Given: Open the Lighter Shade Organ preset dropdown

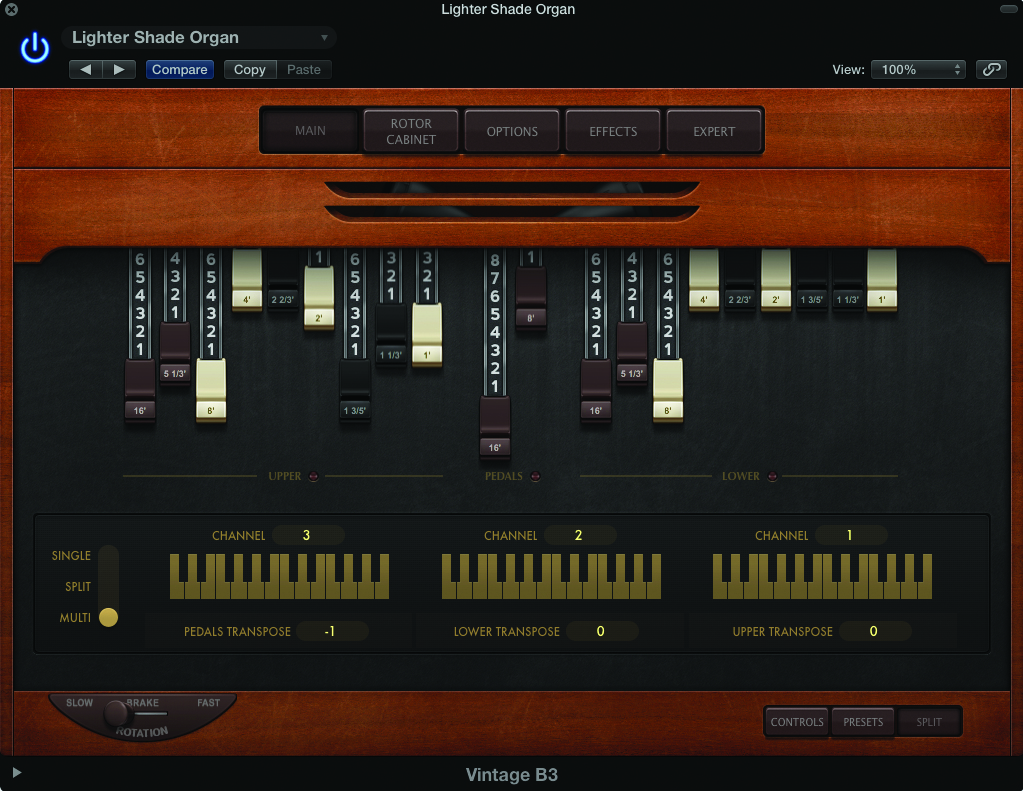Looking at the screenshot, I should point(199,38).
